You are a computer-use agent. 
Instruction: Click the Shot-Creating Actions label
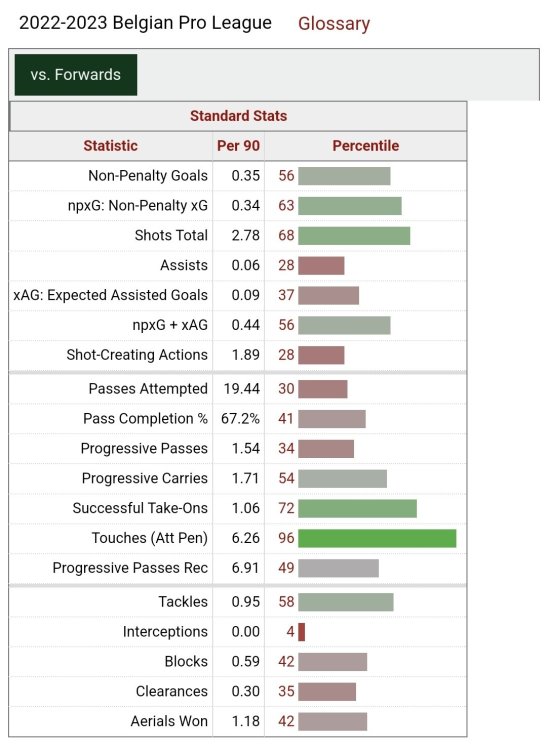pyautogui.click(x=137, y=355)
